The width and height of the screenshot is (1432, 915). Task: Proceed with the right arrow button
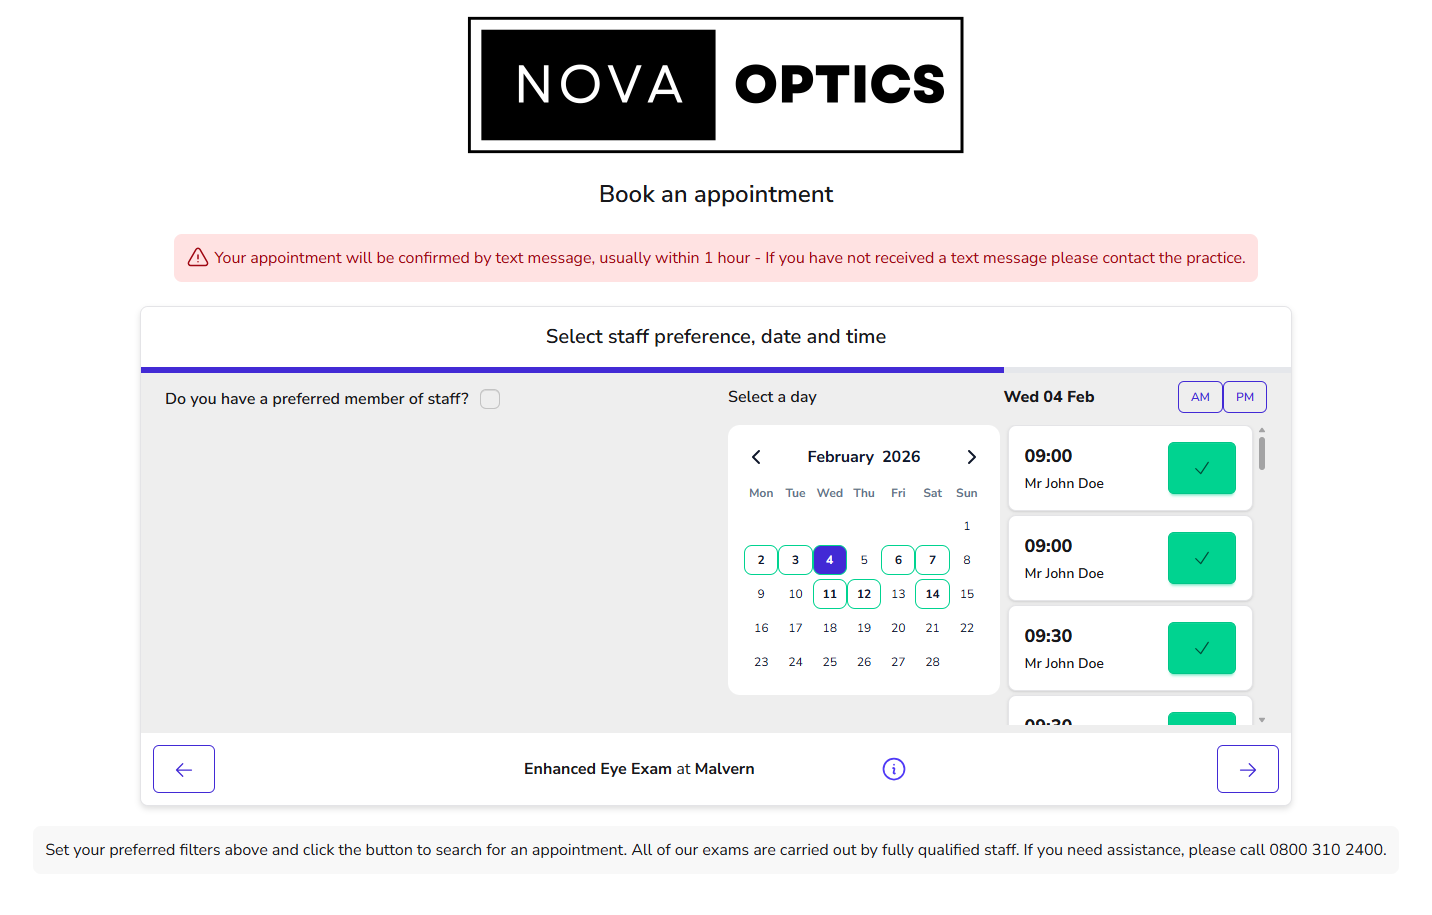(1247, 769)
